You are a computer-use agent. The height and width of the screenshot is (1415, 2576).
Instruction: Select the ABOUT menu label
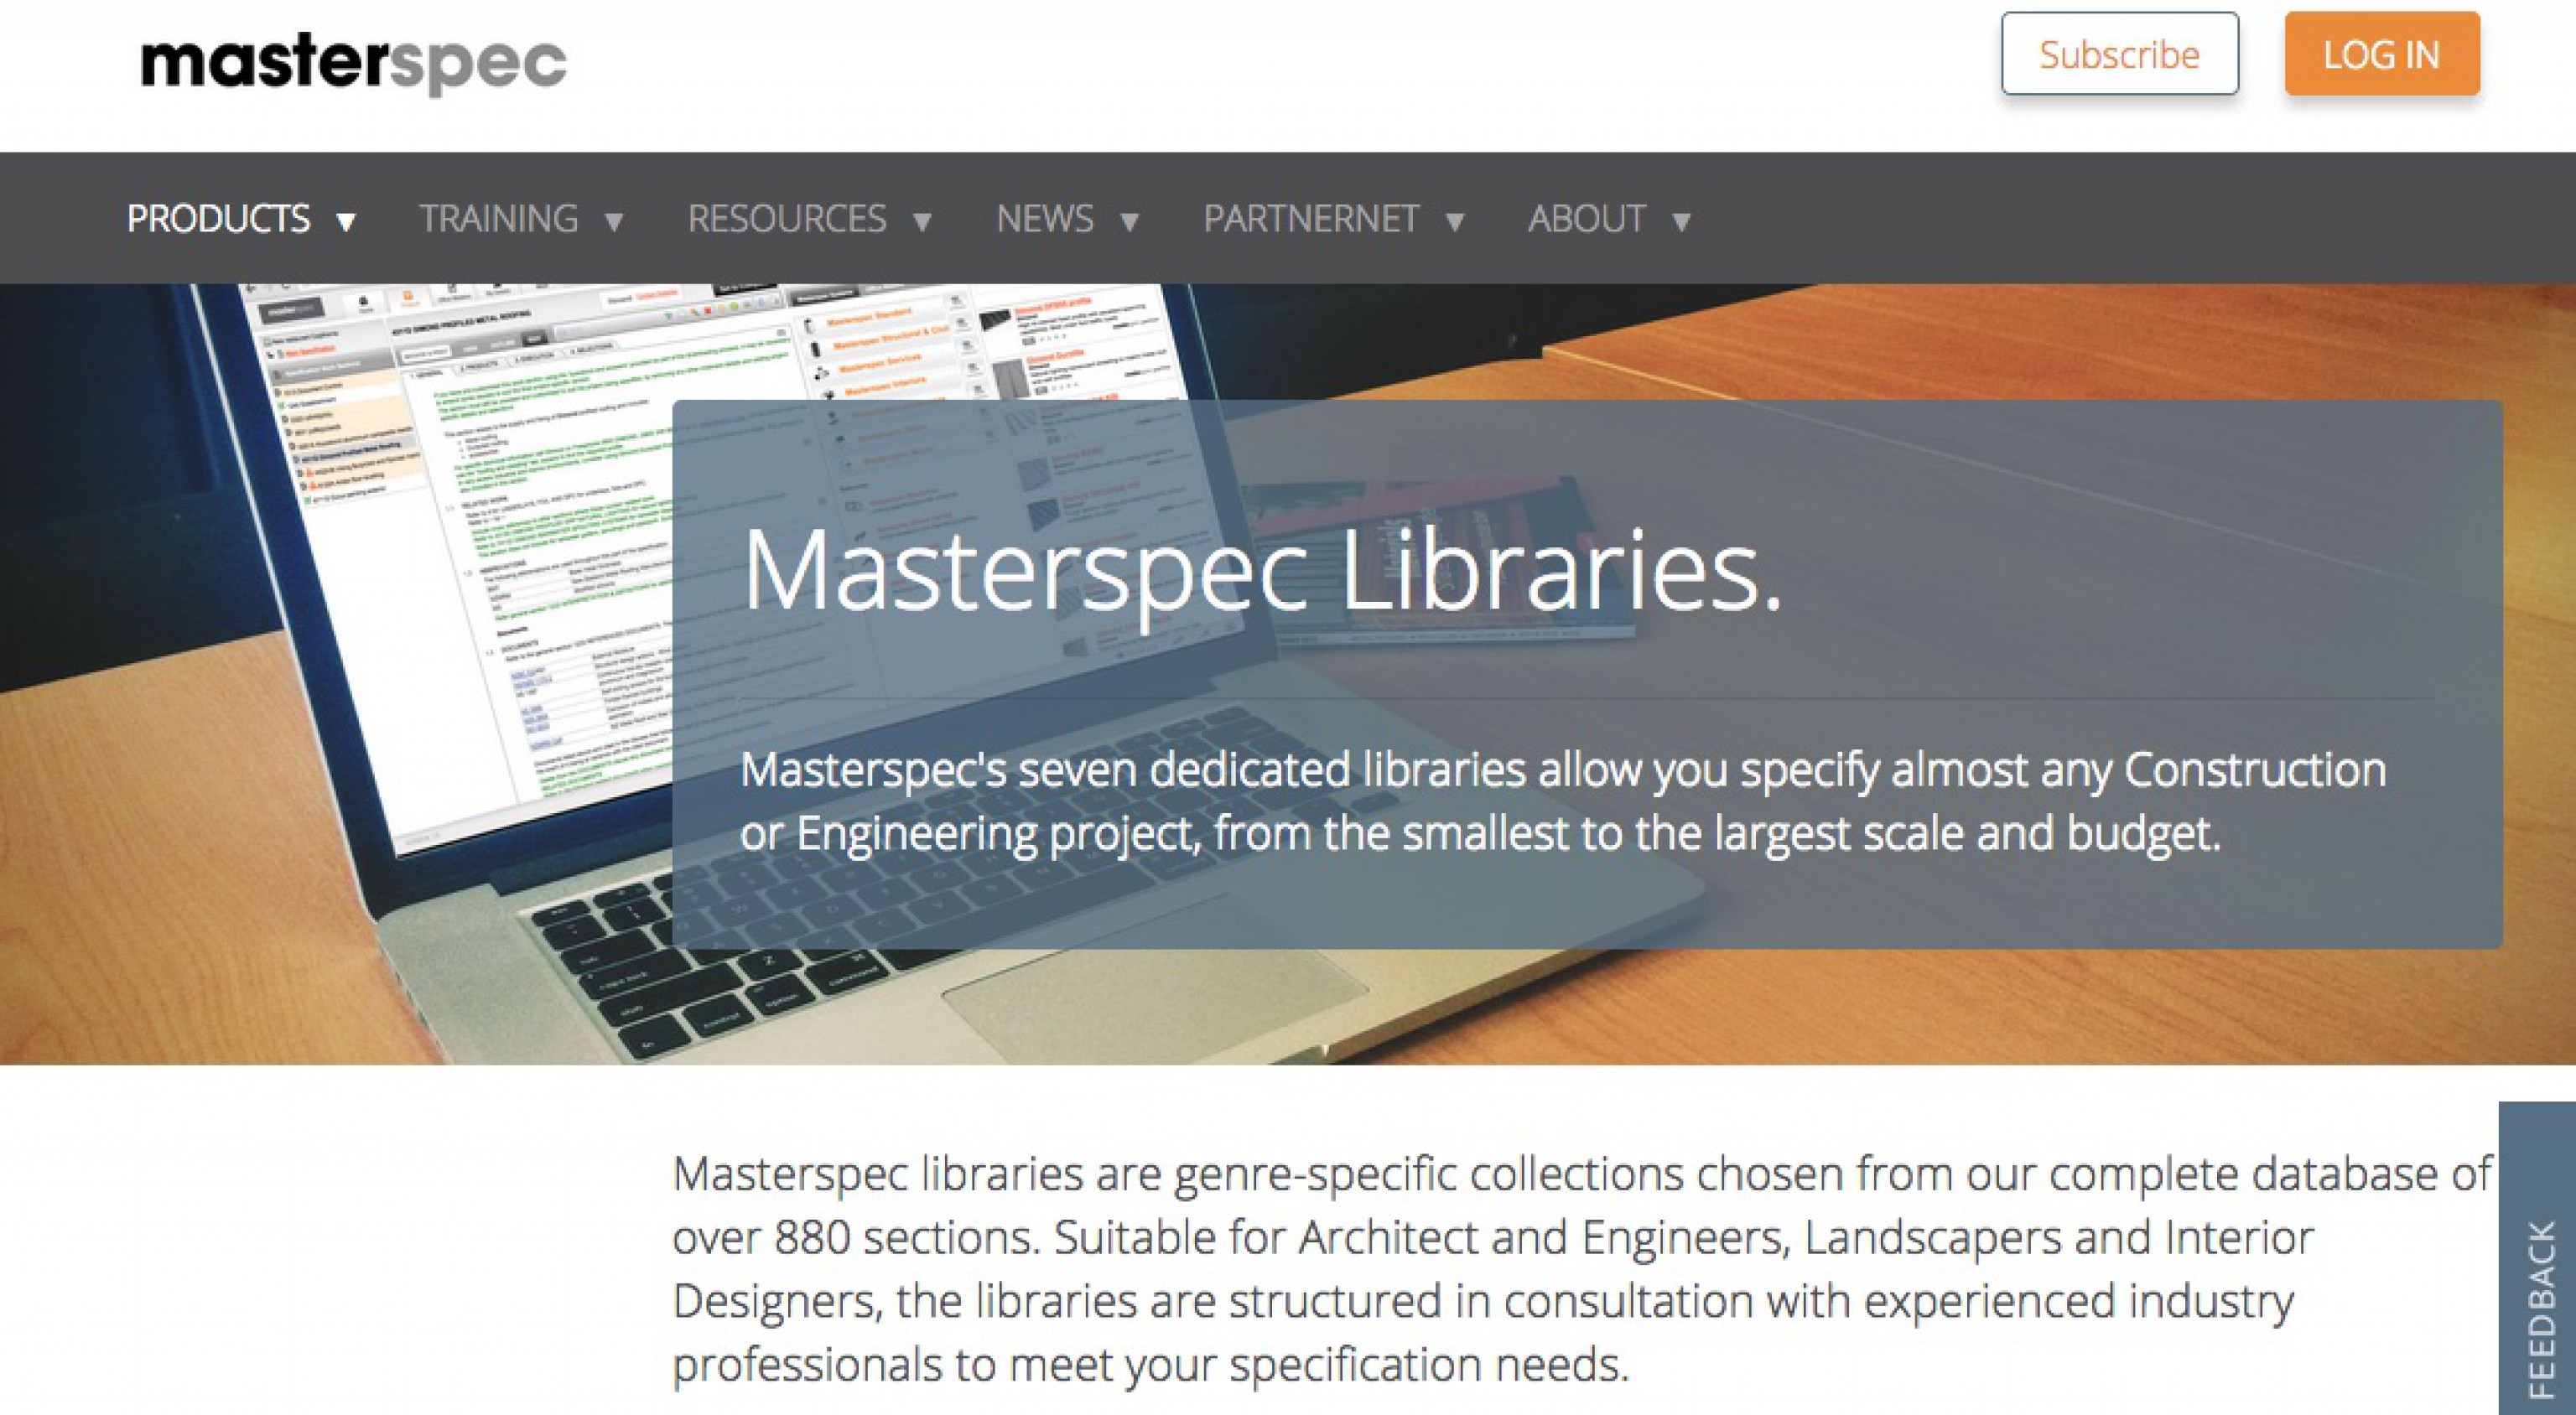[x=1586, y=219]
